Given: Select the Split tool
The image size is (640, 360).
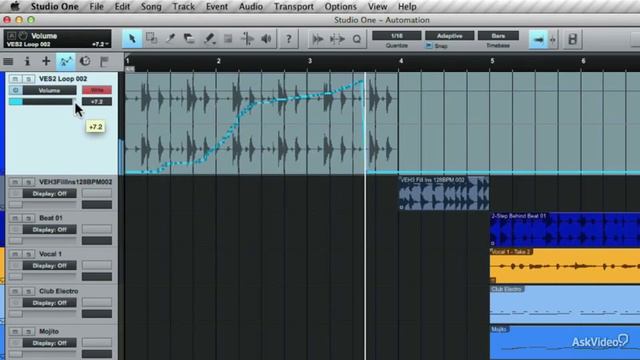Looking at the screenshot, I should pyautogui.click(x=171, y=39).
